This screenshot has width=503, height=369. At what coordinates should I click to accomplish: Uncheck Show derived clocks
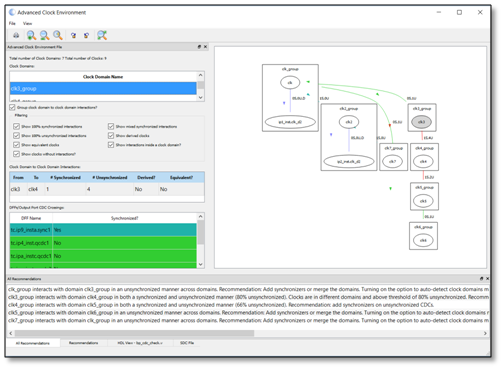click(x=111, y=136)
